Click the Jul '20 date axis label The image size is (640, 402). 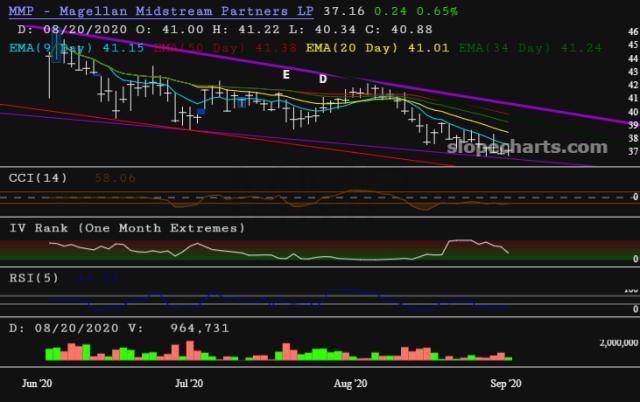[189, 383]
